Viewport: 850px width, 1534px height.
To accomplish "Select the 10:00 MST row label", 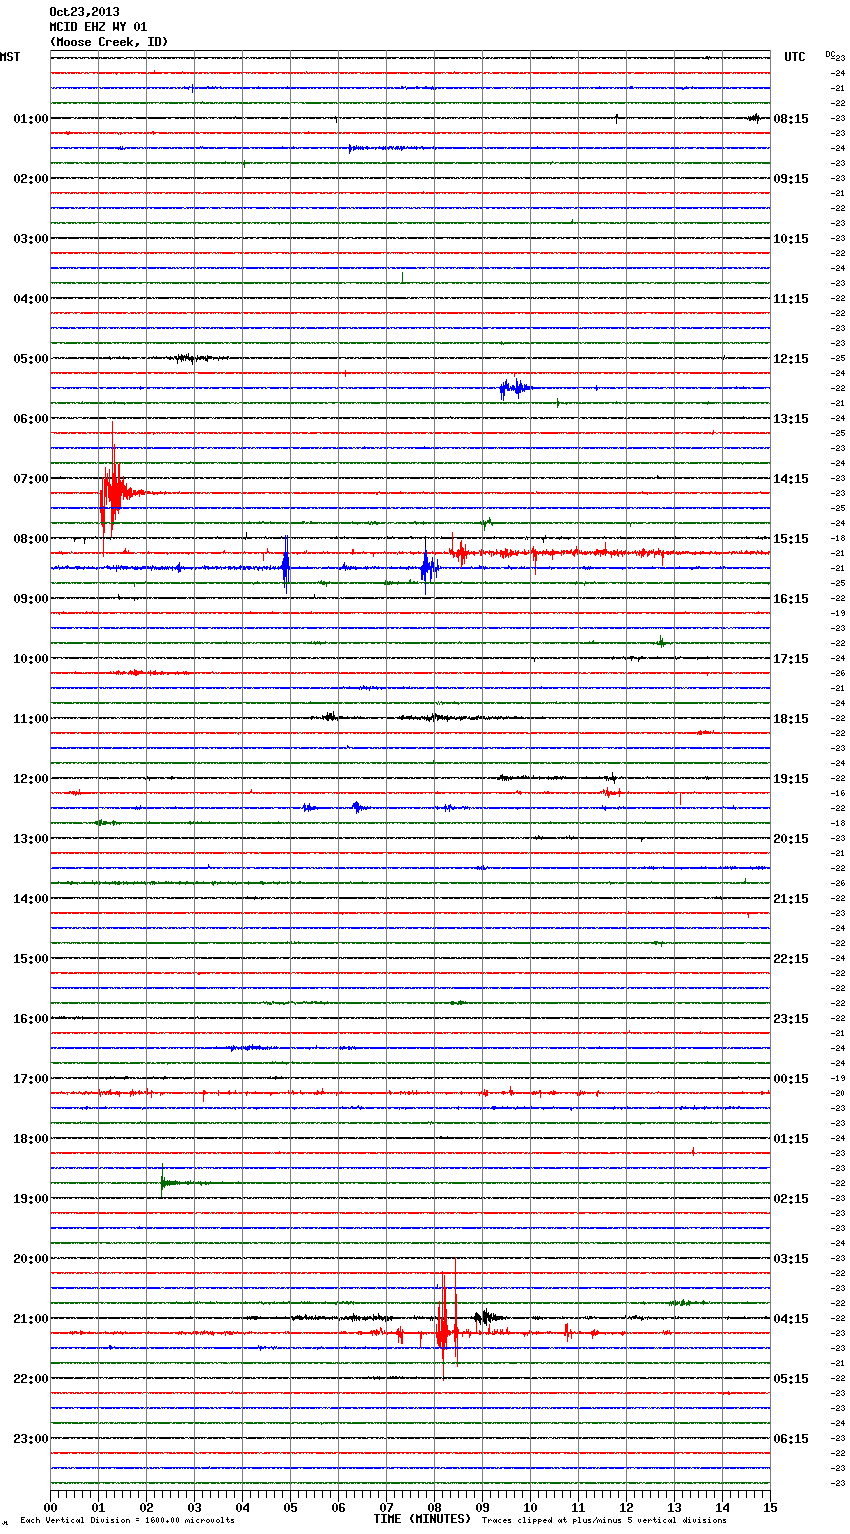I will (x=31, y=659).
